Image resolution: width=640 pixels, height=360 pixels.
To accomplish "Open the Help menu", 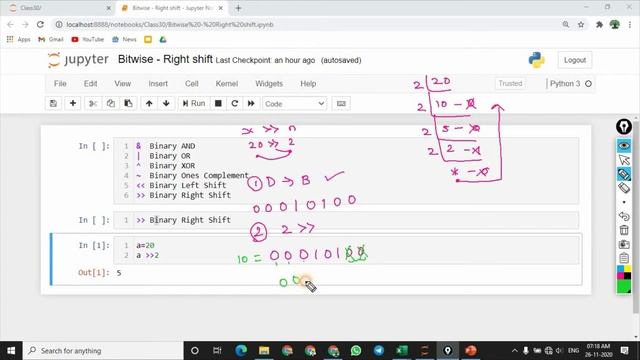I will coord(308,84).
